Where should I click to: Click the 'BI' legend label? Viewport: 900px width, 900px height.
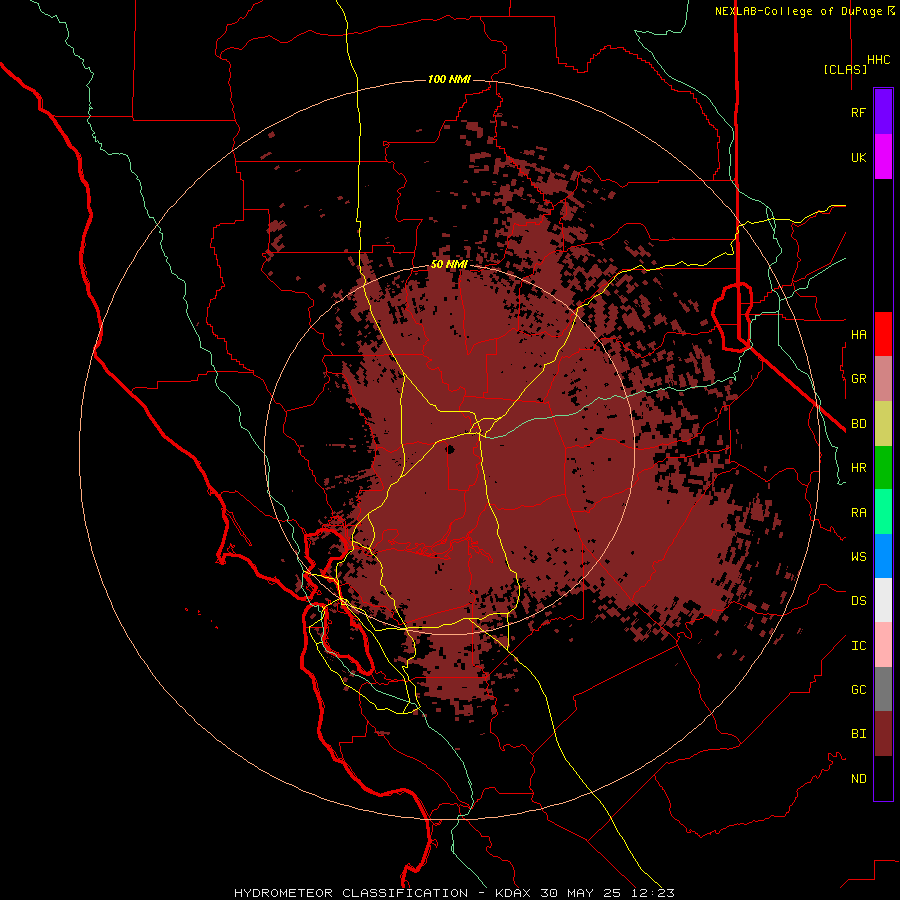point(858,734)
